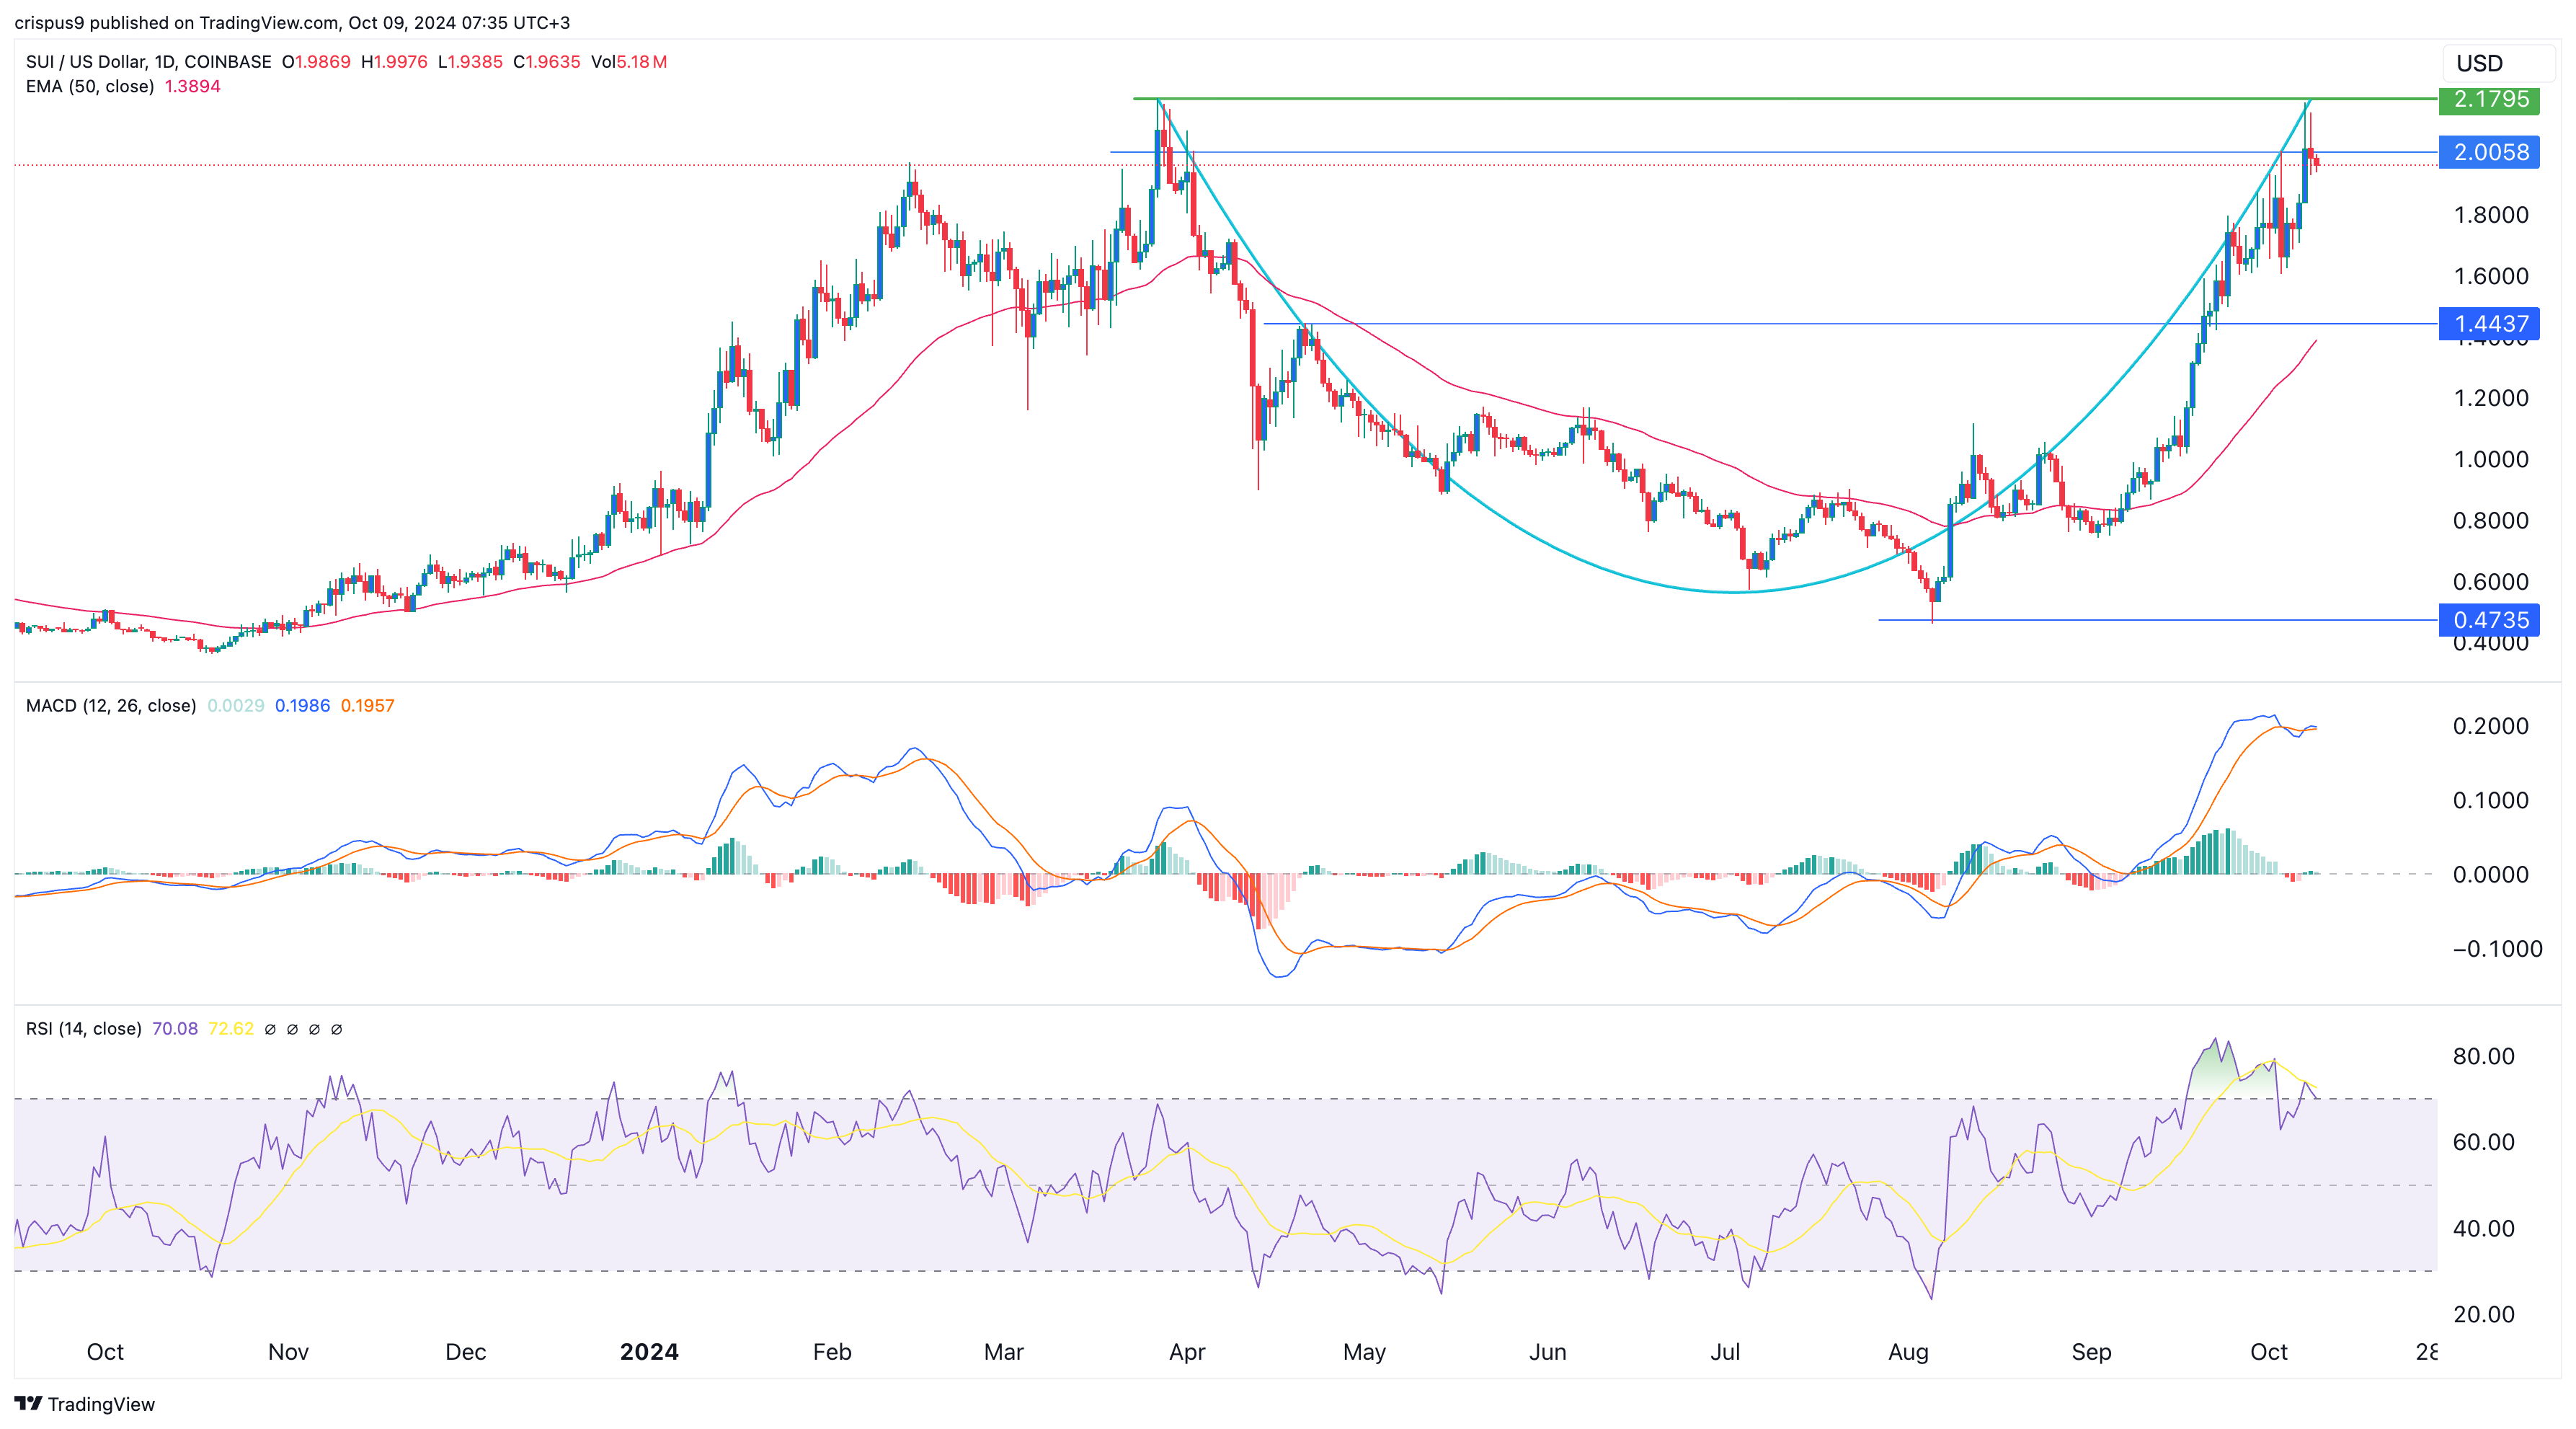
Task: Click the Jun label on time axis
Action: tap(1547, 1351)
